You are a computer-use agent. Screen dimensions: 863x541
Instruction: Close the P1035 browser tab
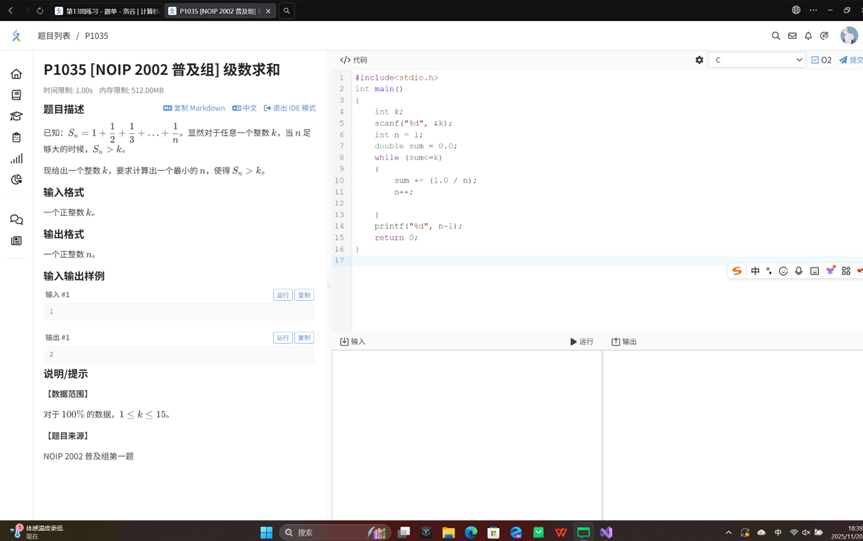(x=268, y=11)
